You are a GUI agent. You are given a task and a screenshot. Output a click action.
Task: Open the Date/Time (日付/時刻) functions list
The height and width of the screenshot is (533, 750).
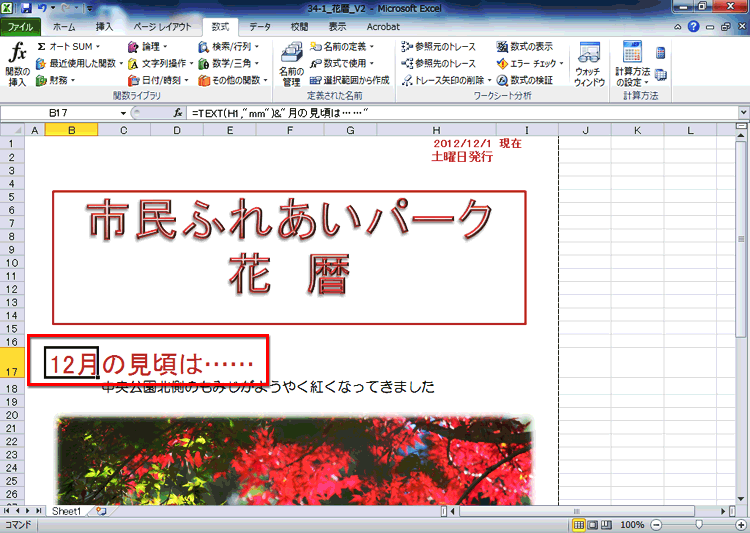158,80
